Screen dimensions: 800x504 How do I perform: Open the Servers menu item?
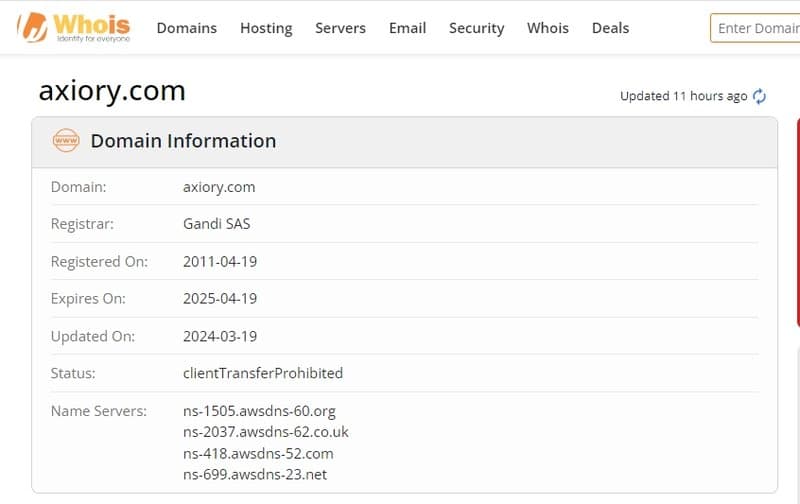pyautogui.click(x=340, y=28)
